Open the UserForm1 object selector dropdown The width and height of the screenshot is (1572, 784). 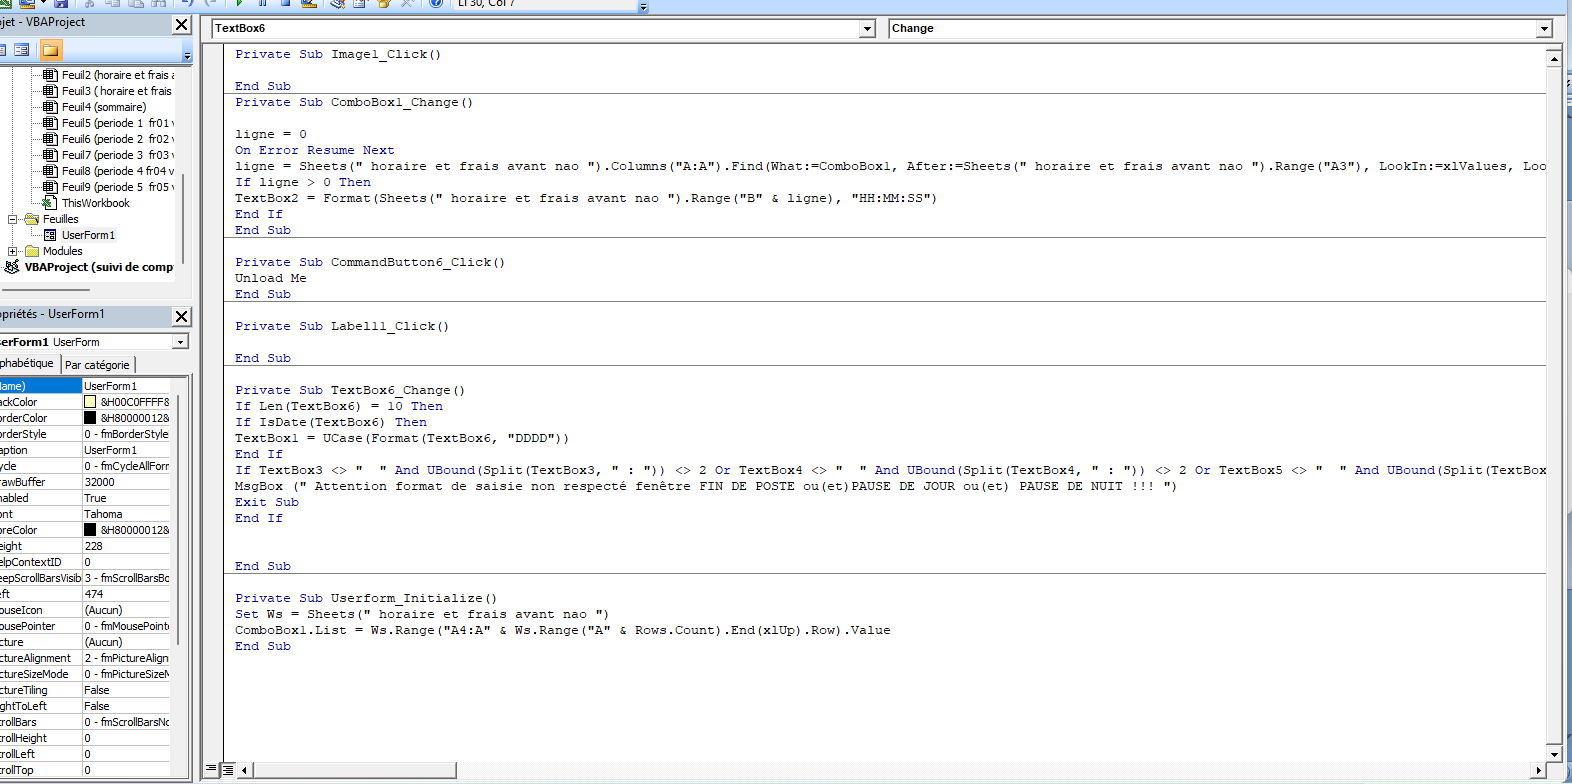coord(180,342)
